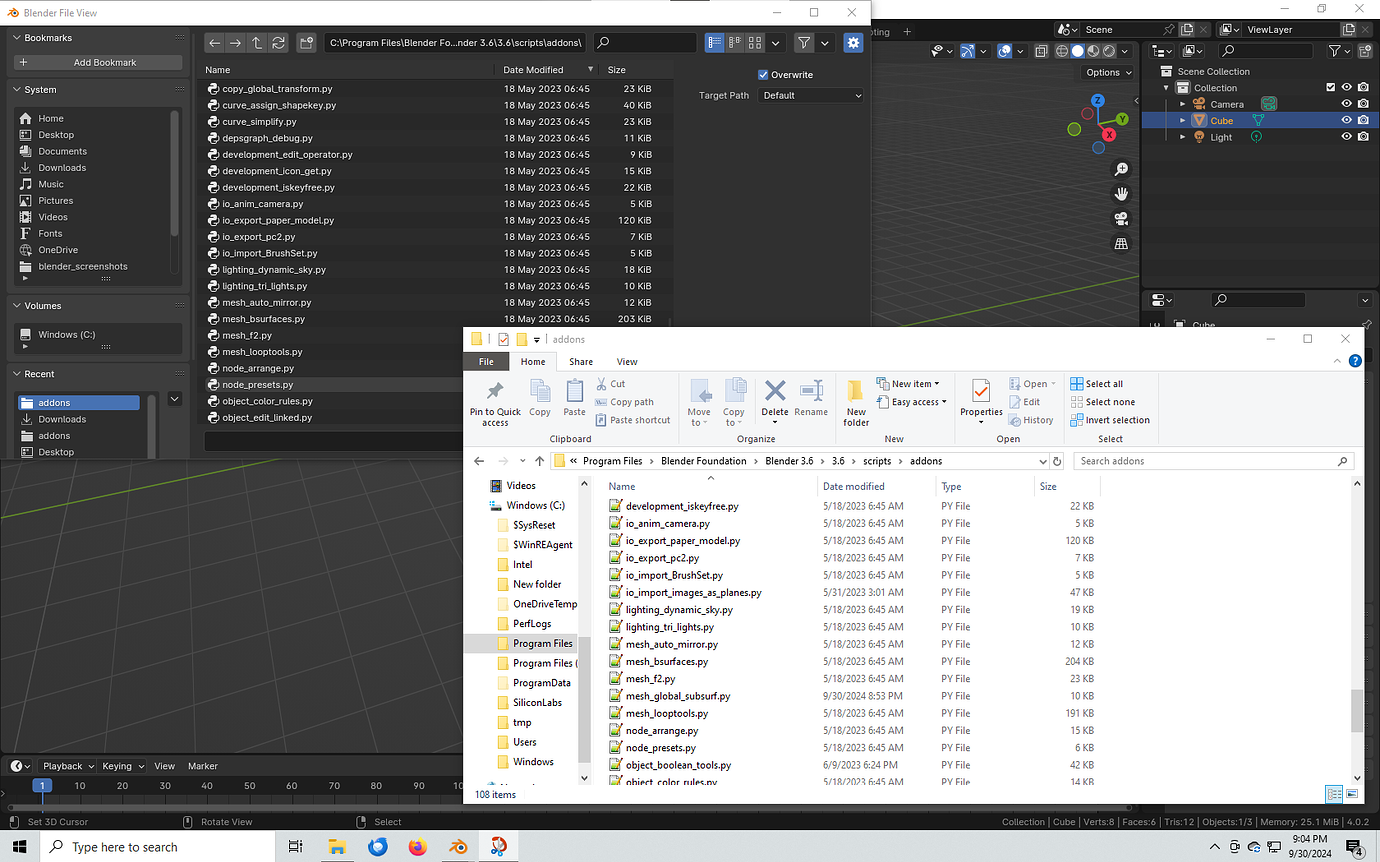Click scripts in the Explorer address breadcrumb
Image resolution: width=1380 pixels, height=862 pixels.
[877, 461]
